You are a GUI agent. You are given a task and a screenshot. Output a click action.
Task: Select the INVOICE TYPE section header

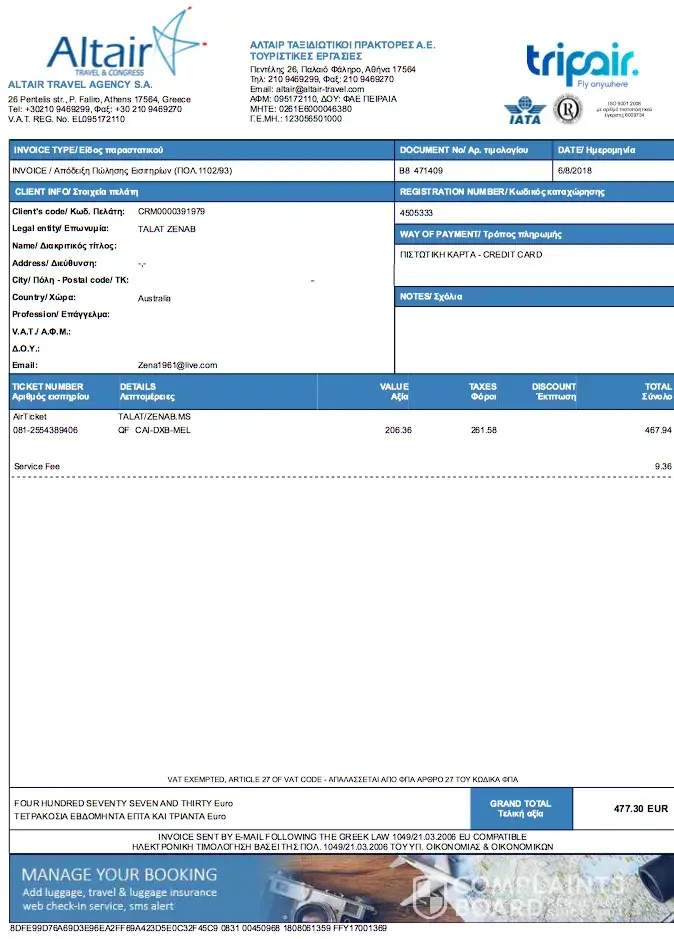point(88,150)
